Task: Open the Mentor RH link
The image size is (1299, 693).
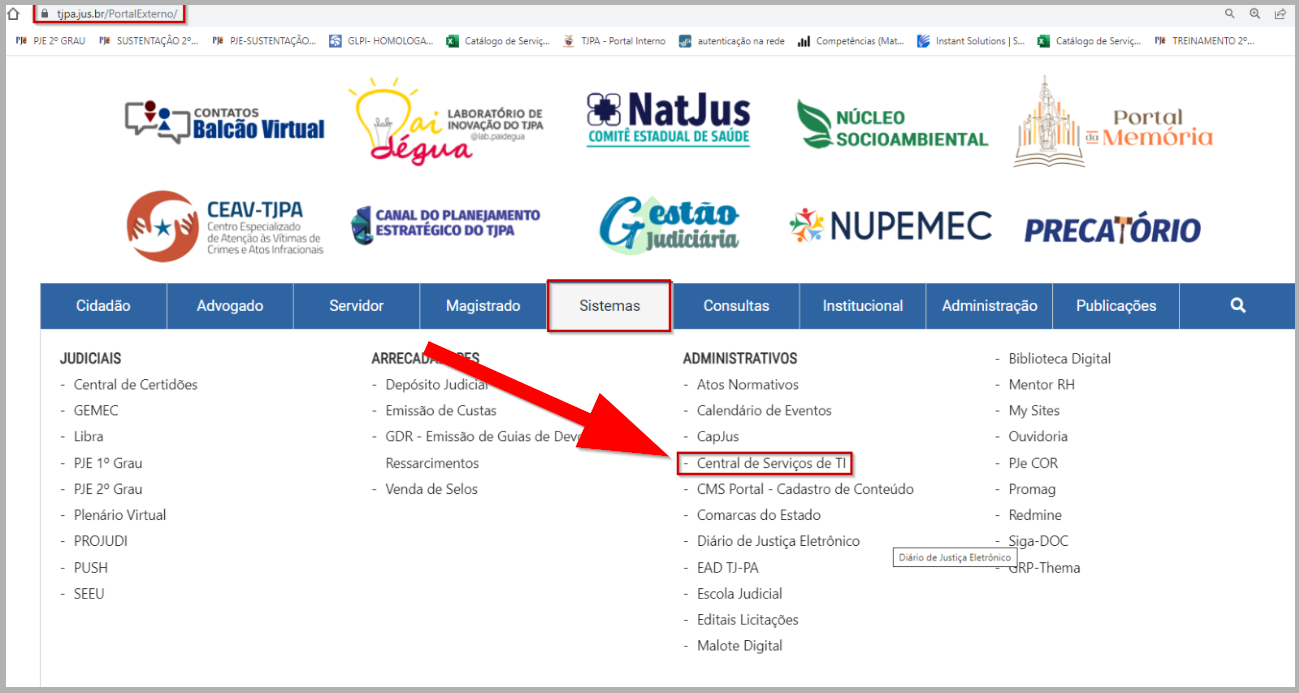Action: click(1042, 385)
